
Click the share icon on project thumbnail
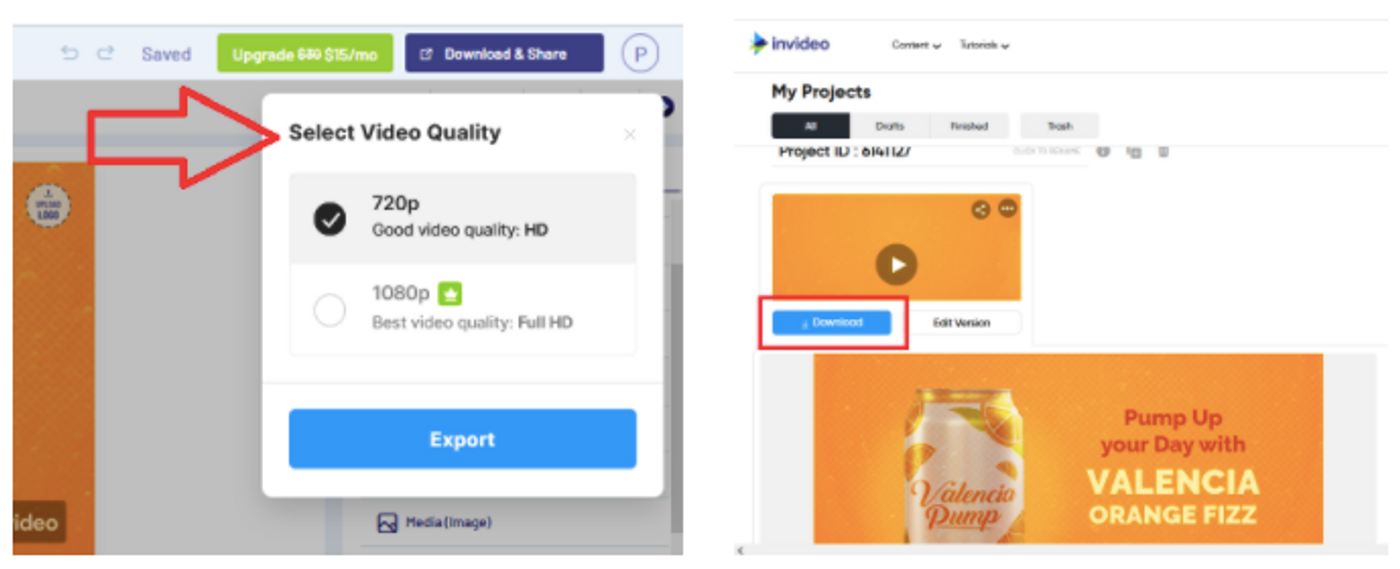point(980,209)
